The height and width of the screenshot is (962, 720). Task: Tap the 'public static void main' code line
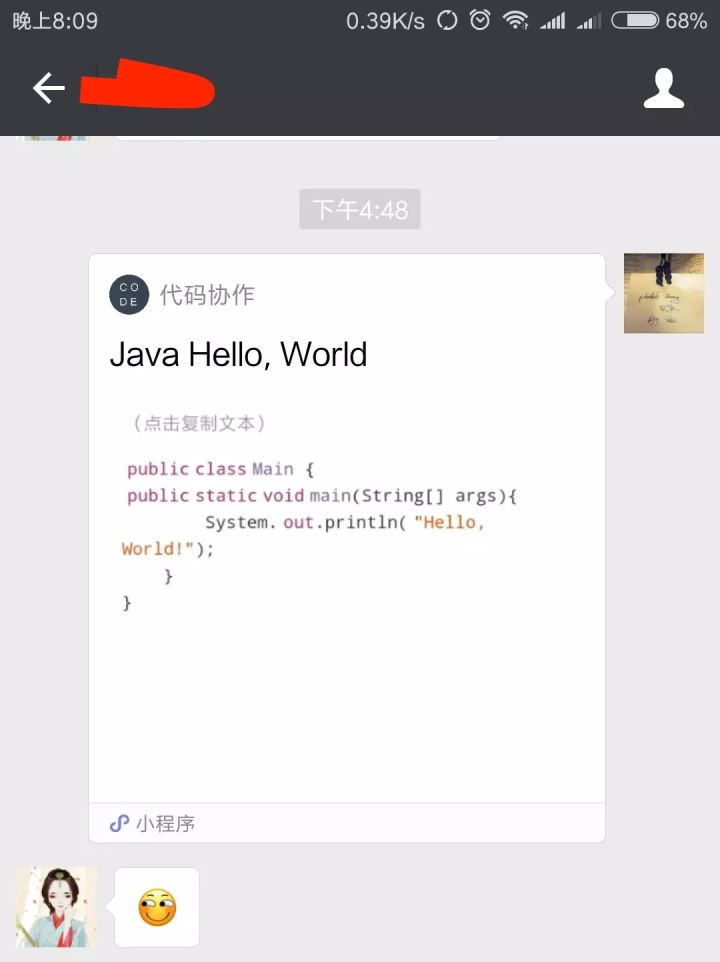tap(322, 496)
